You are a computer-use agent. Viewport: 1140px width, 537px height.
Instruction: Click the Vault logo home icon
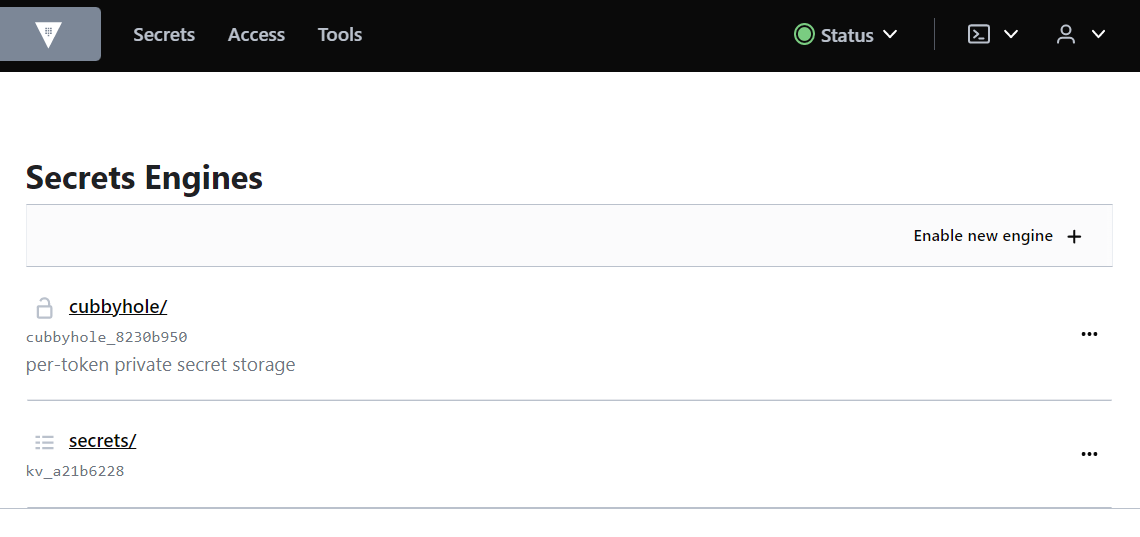pyautogui.click(x=48, y=35)
